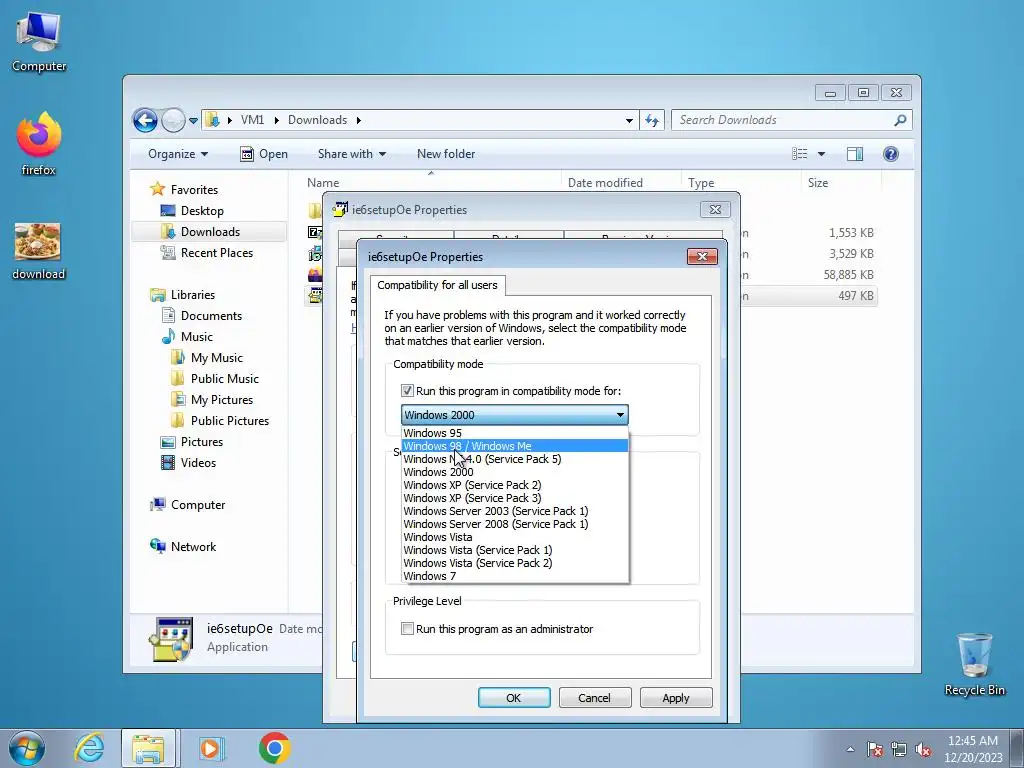Viewport: 1024px width, 768px height.
Task: Choose Windows Server 2008 (Service Pack 1)
Action: (515, 524)
